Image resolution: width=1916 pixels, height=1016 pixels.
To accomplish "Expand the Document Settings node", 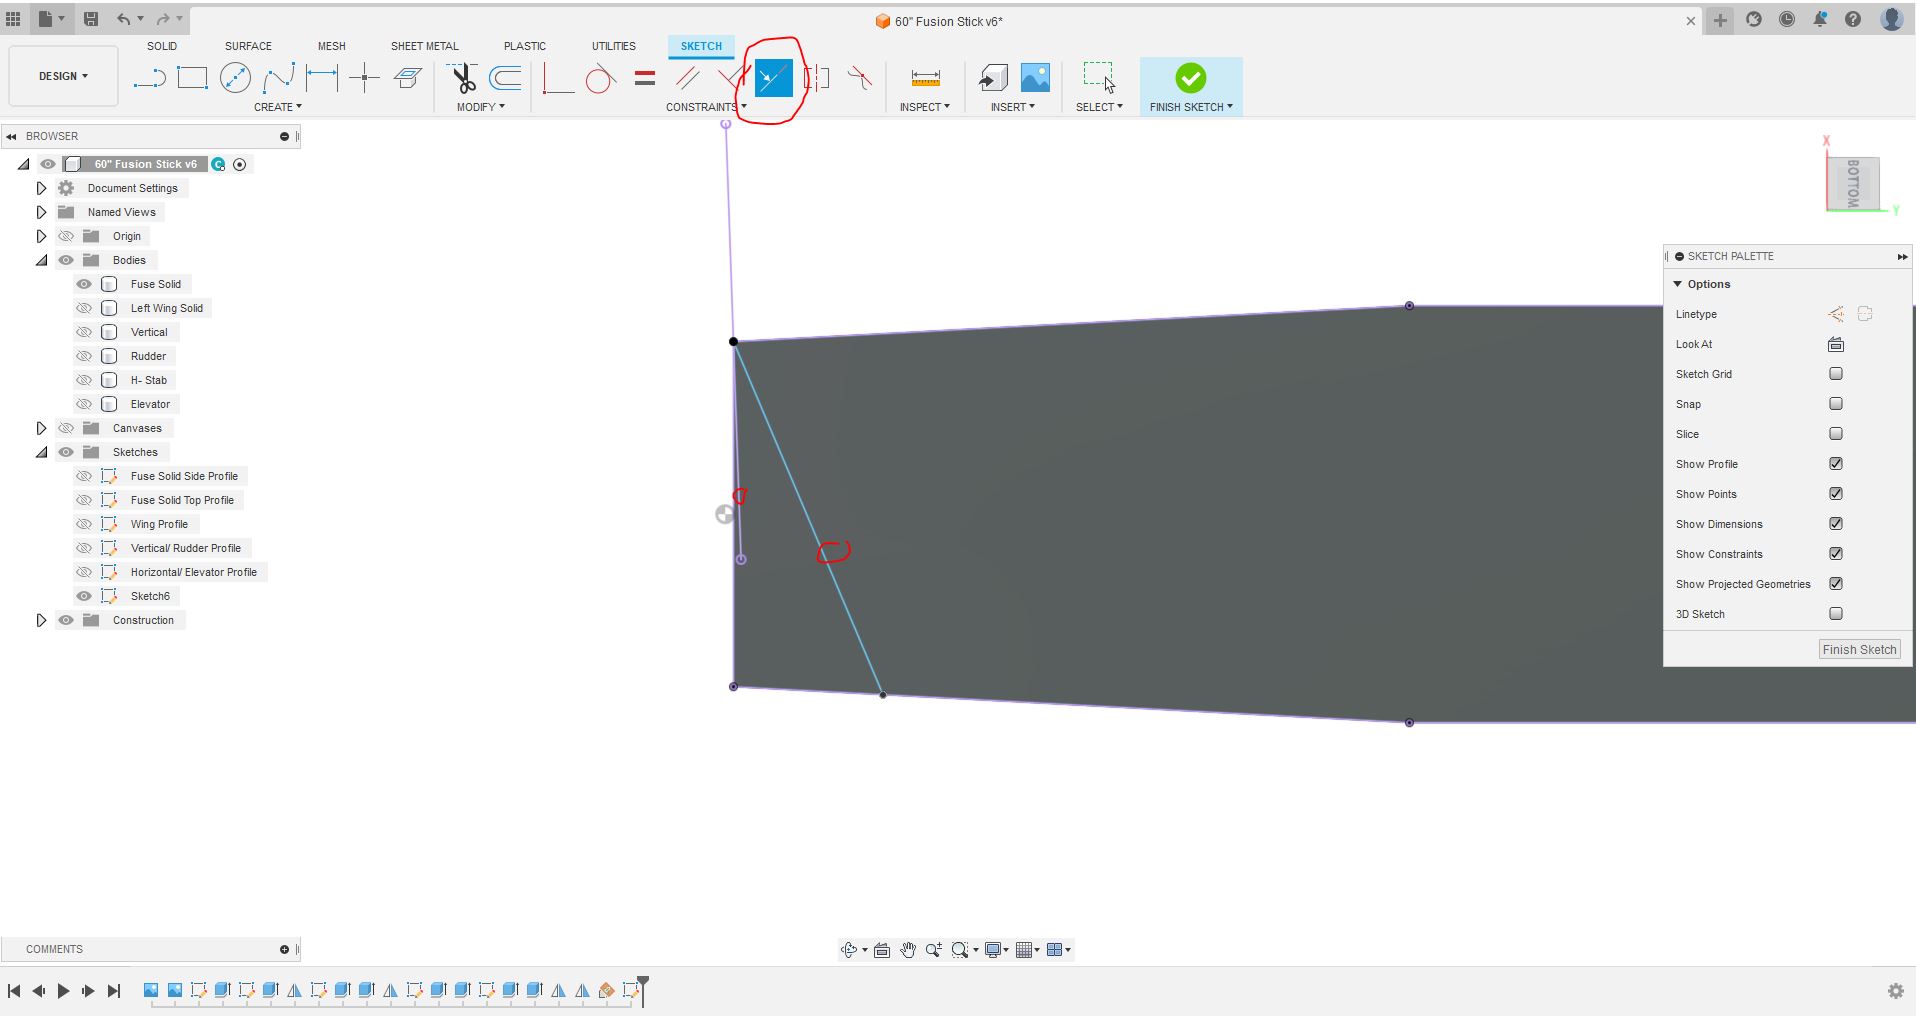I will click(x=41, y=188).
